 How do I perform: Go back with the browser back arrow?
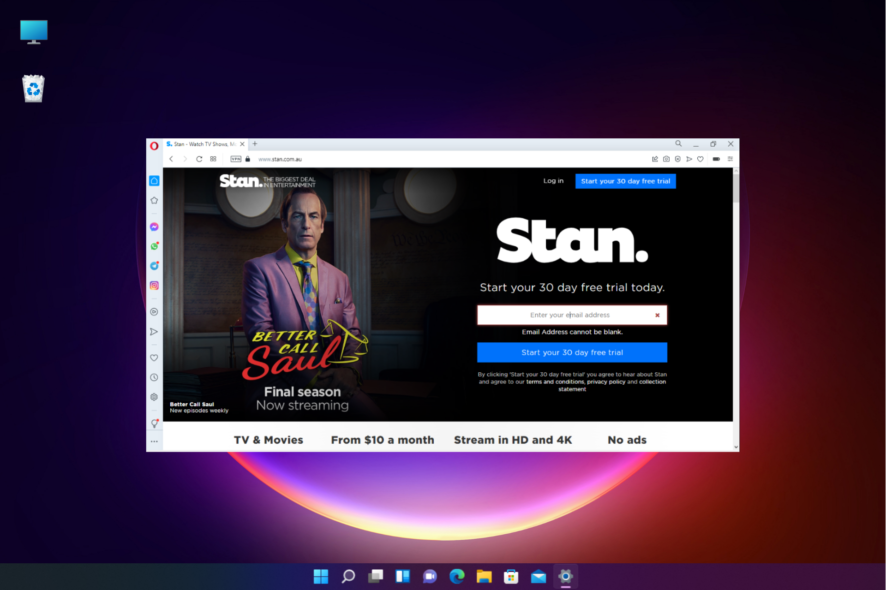coord(171,159)
